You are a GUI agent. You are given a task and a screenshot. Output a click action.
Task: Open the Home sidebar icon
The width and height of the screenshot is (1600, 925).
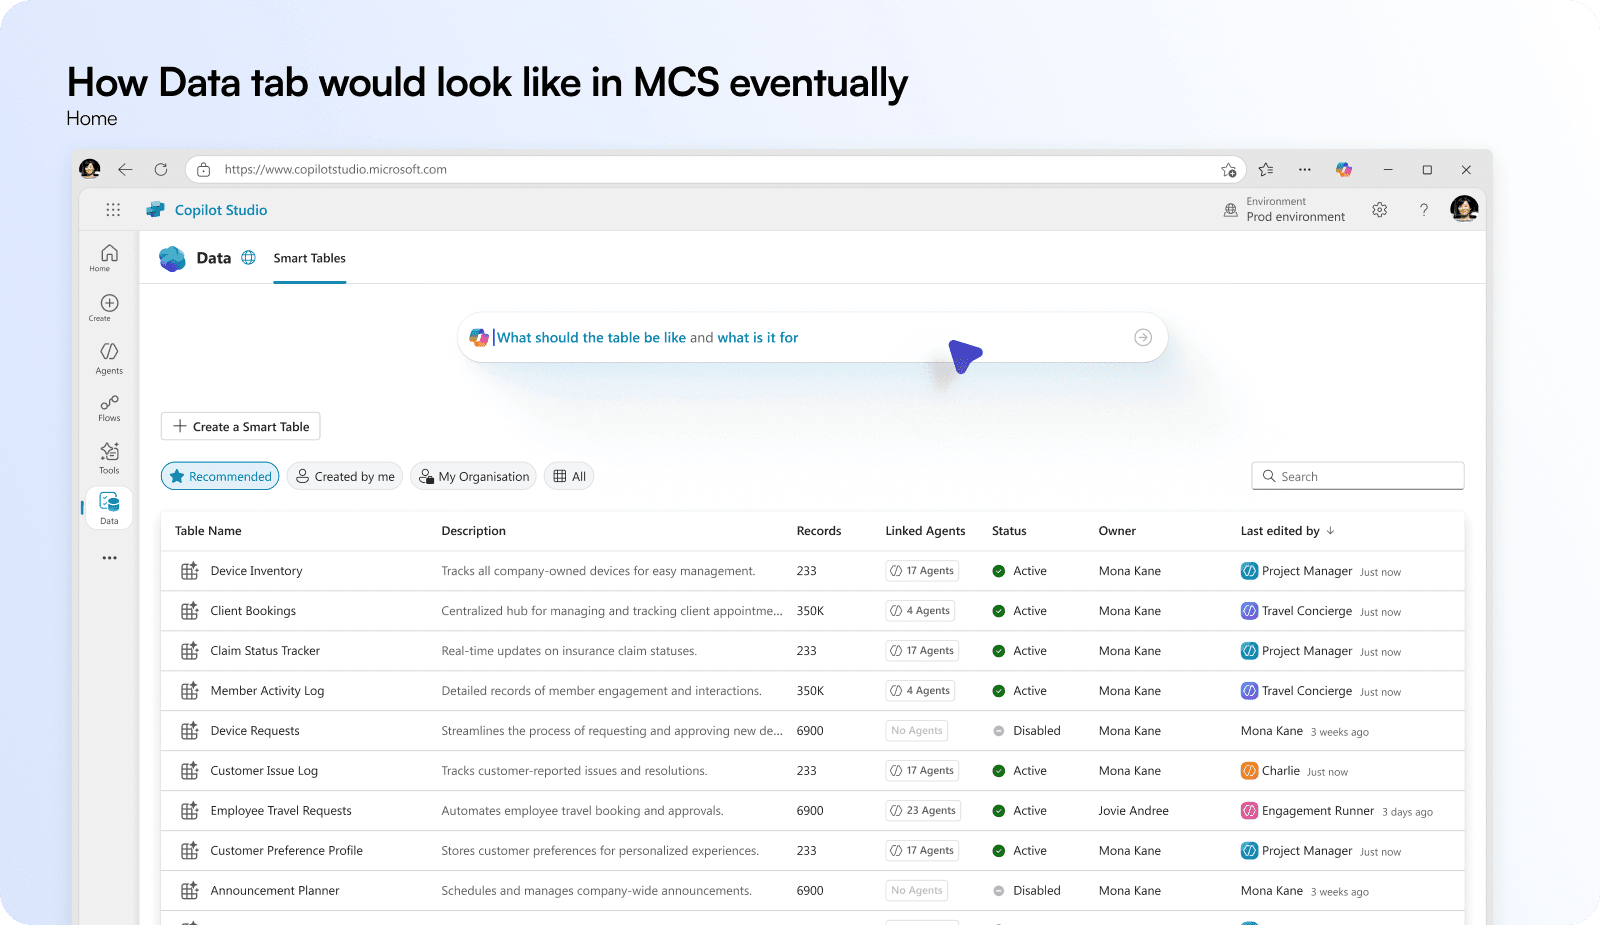(x=109, y=257)
